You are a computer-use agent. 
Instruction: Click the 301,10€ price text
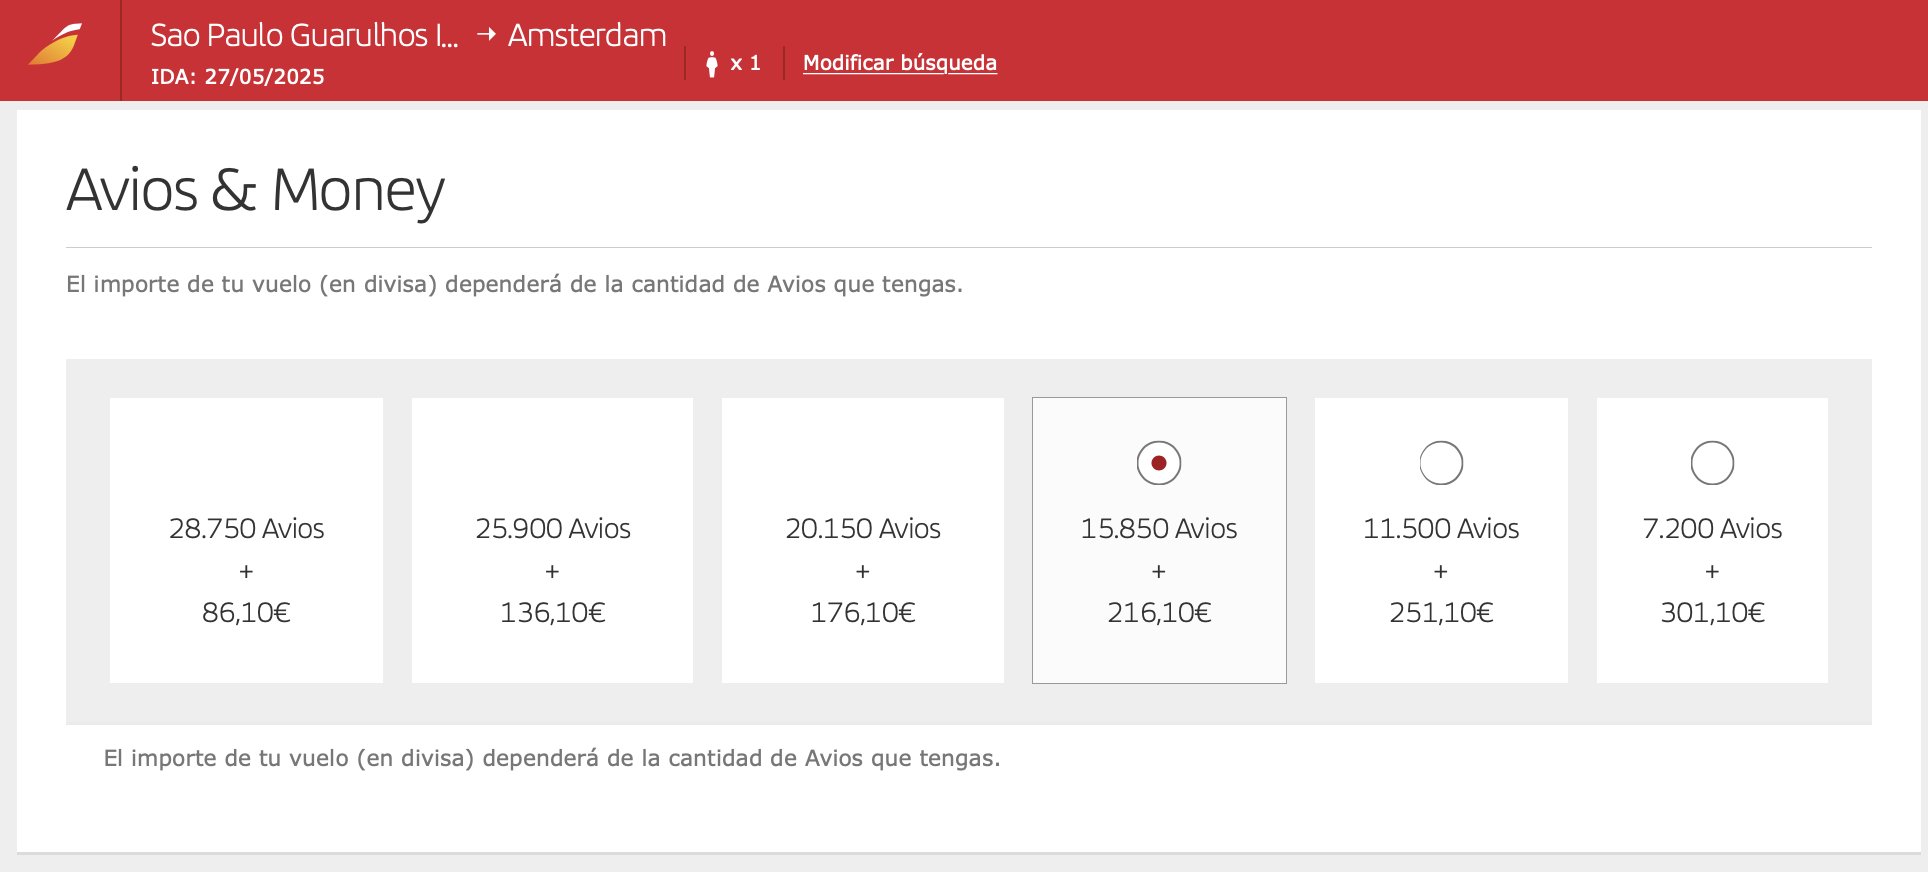[x=1712, y=613]
